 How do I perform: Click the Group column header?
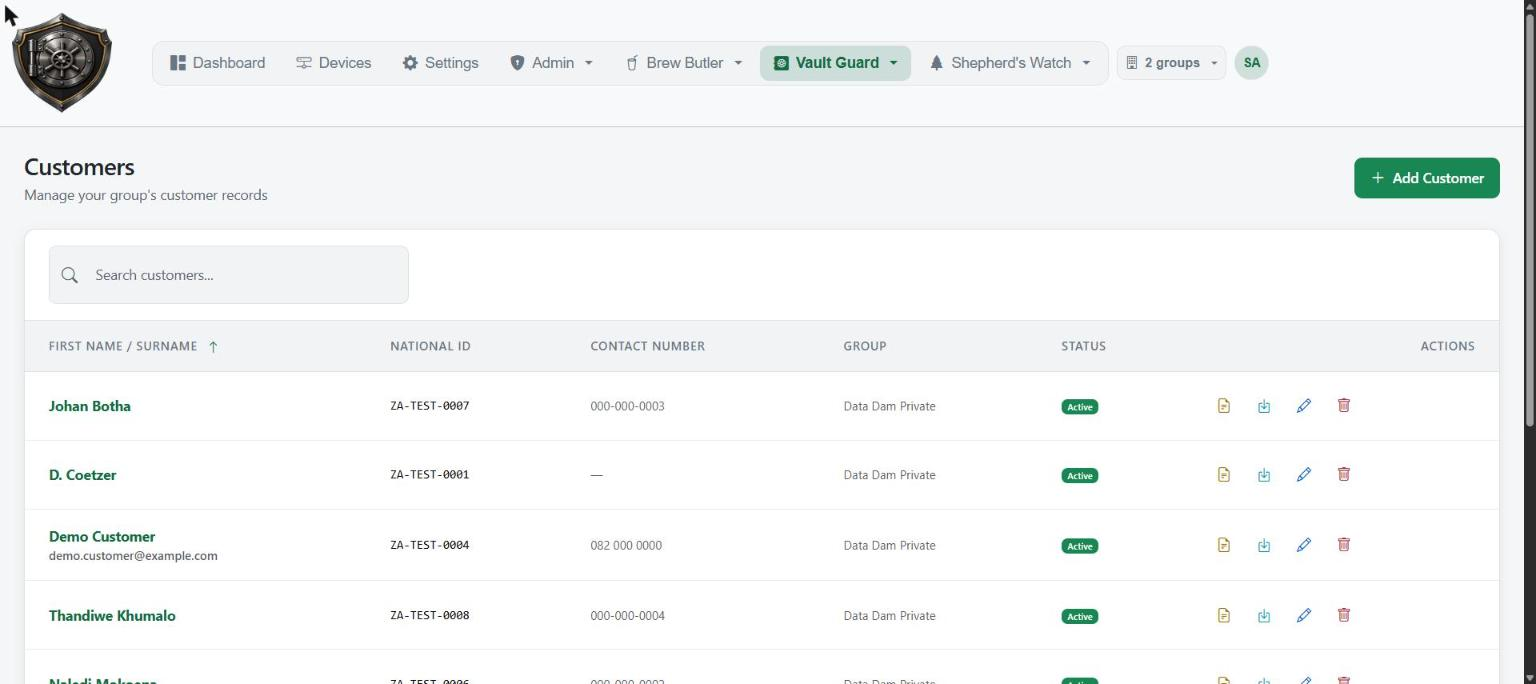(865, 346)
